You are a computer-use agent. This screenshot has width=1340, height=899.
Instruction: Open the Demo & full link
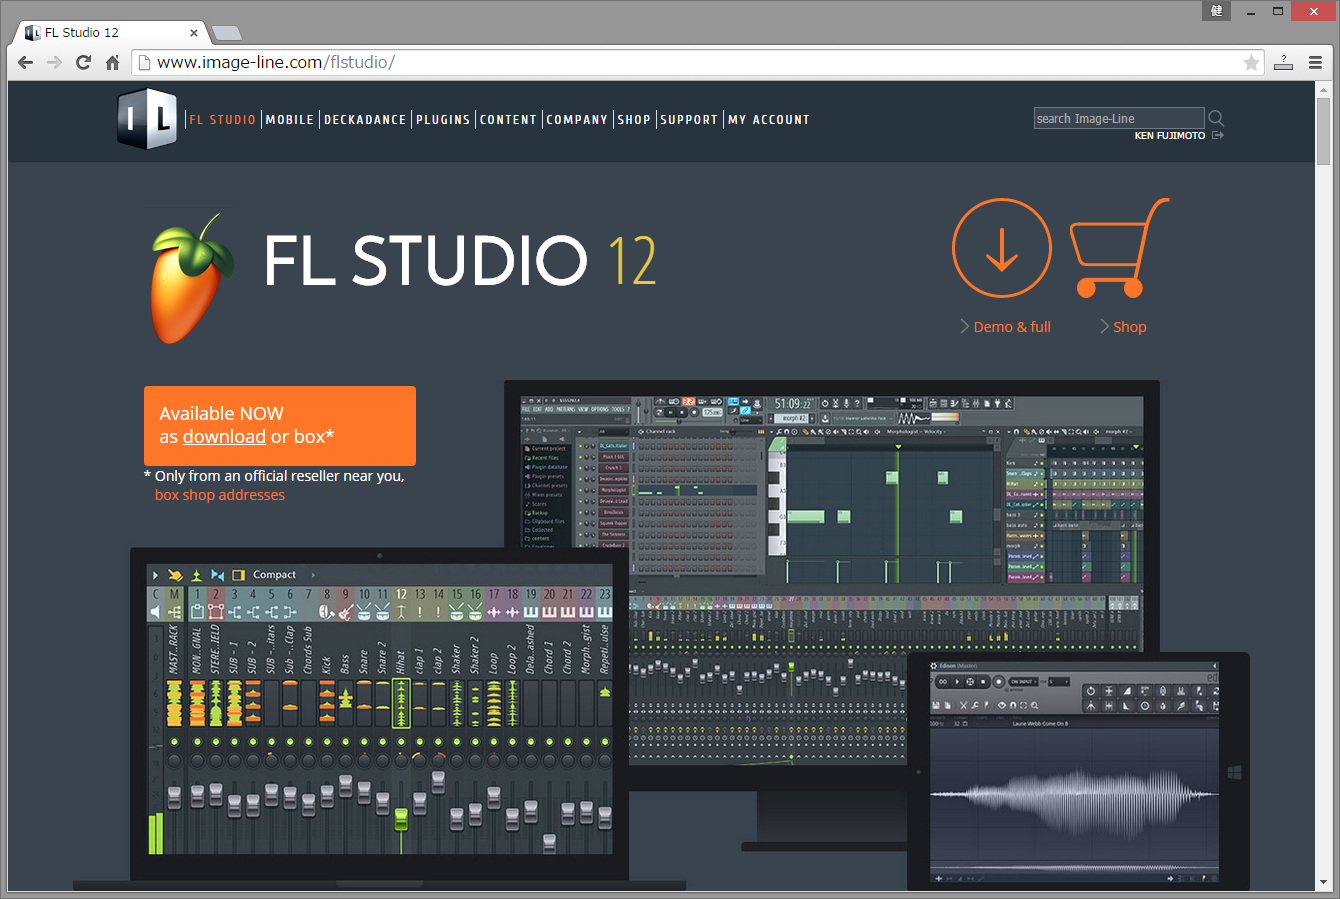pos(1012,327)
